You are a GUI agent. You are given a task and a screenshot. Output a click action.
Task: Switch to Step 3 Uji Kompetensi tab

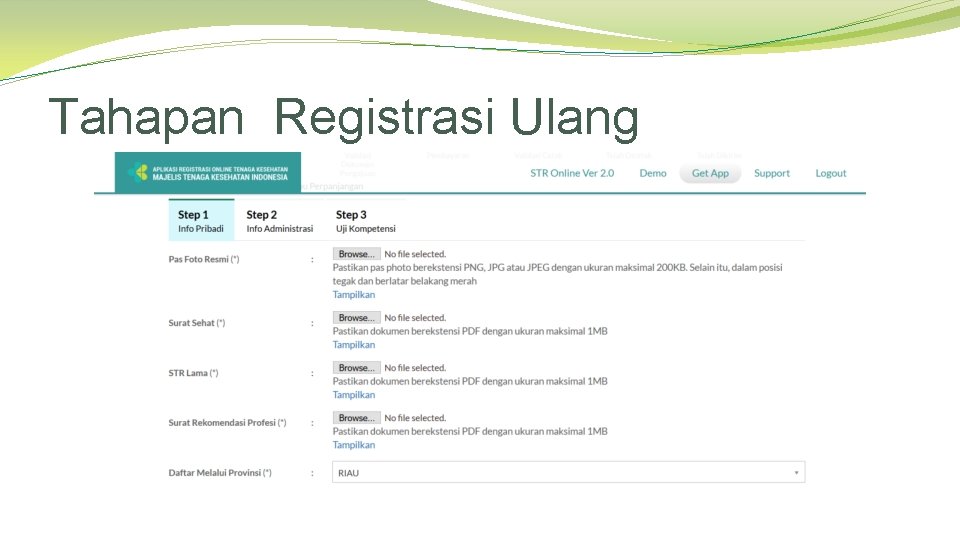(x=366, y=220)
